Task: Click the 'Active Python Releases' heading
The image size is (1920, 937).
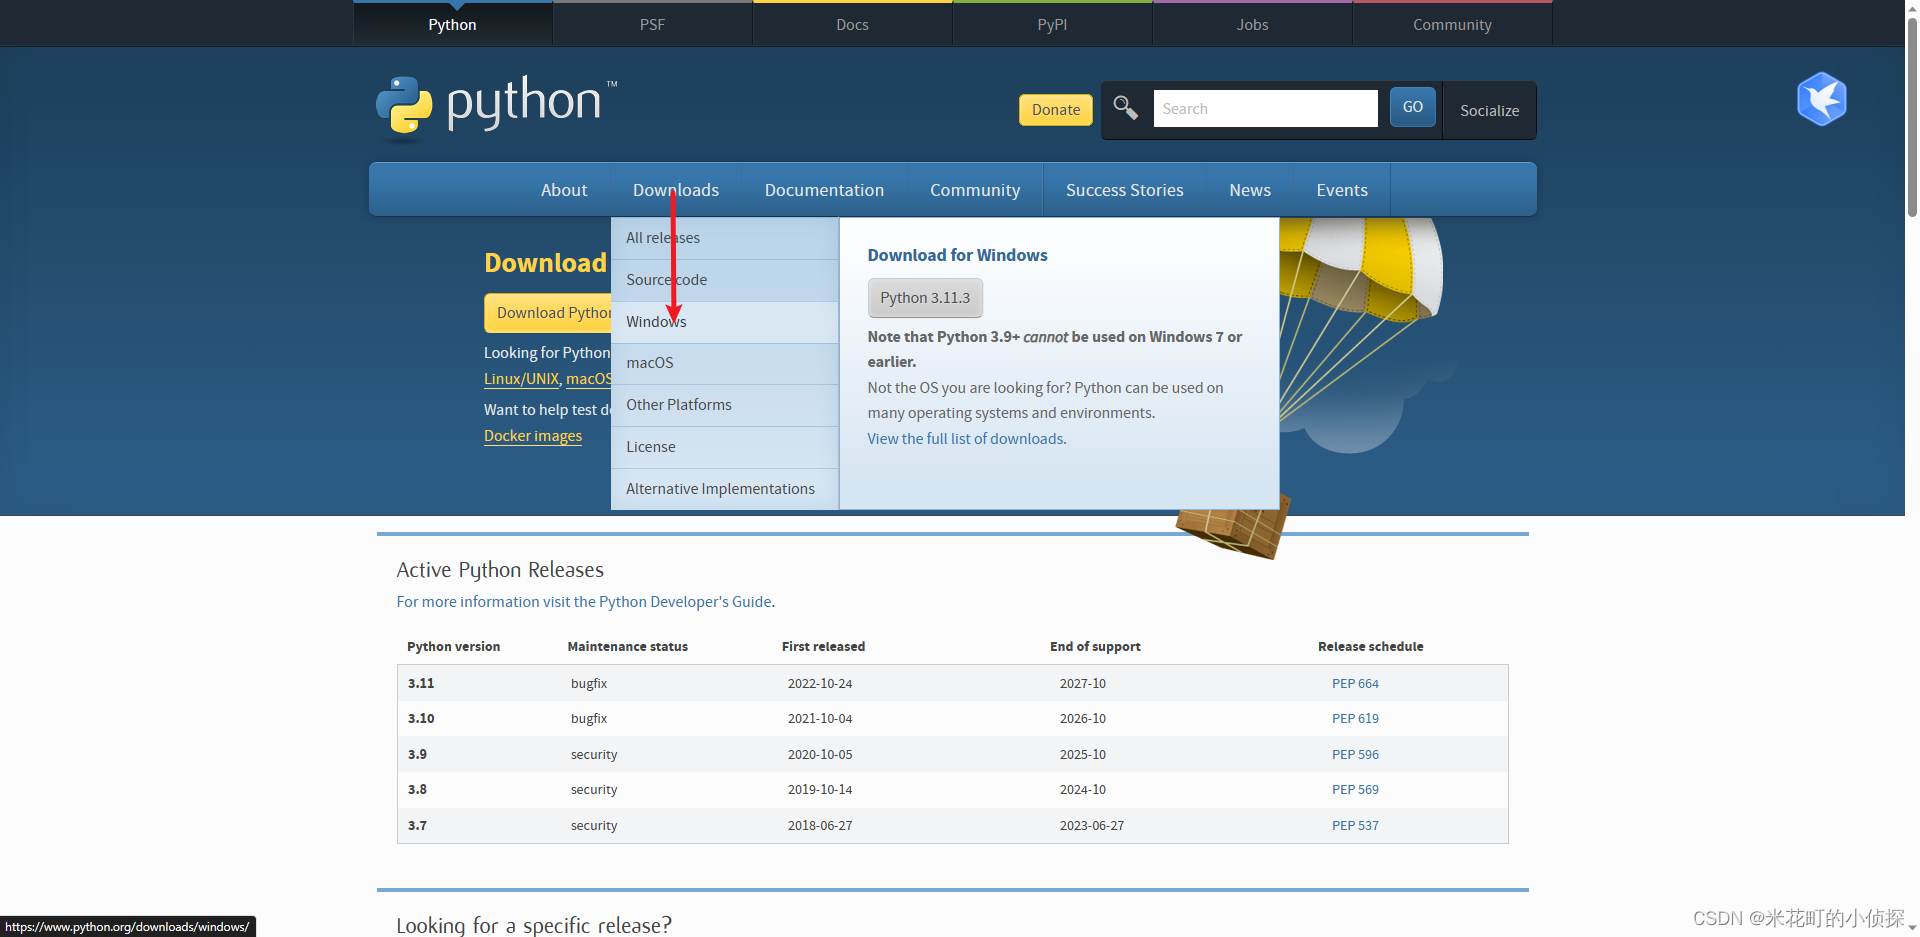Action: [x=500, y=570]
